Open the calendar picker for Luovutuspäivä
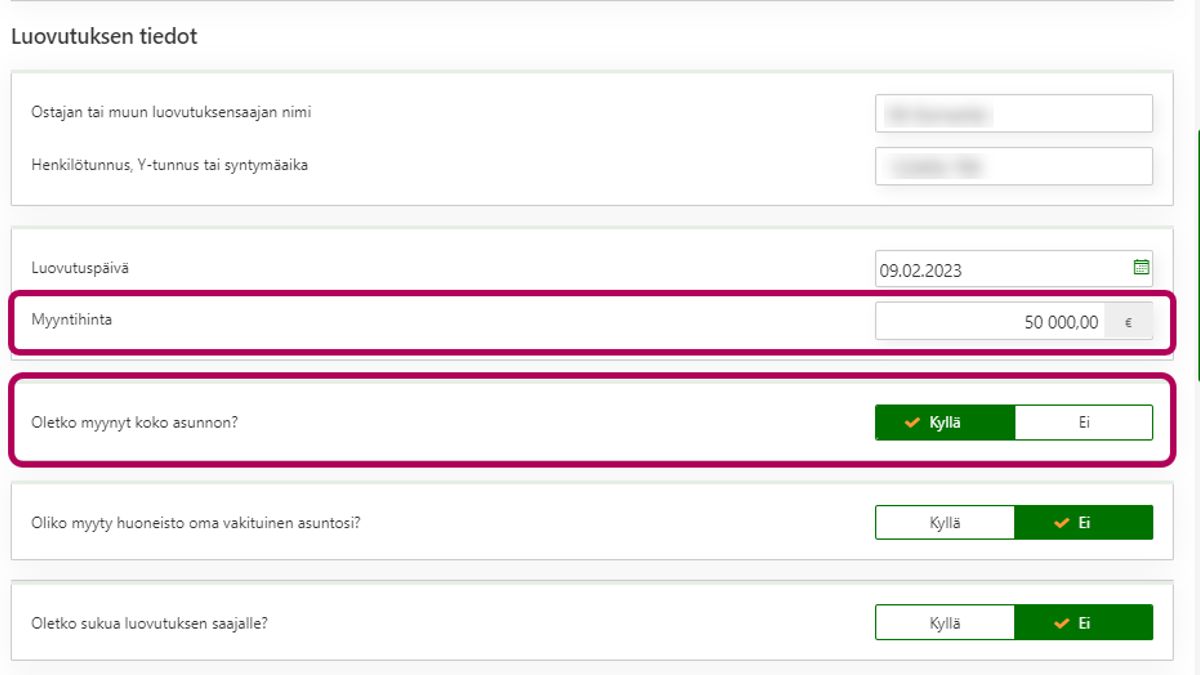This screenshot has height=675, width=1200. pos(1141,268)
